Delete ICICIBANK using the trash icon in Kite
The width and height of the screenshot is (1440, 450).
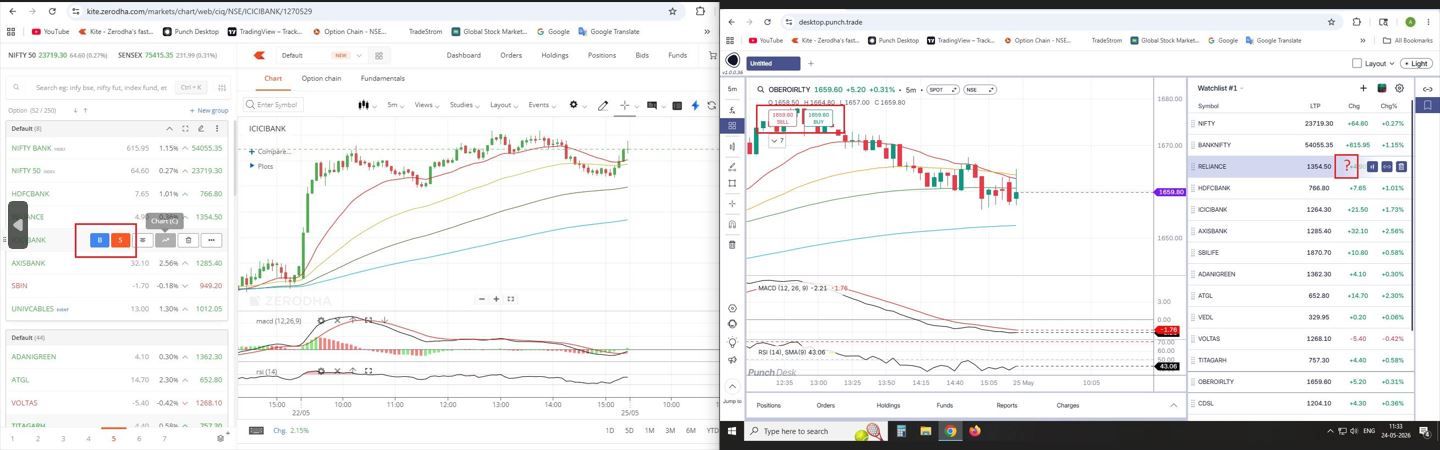point(188,240)
